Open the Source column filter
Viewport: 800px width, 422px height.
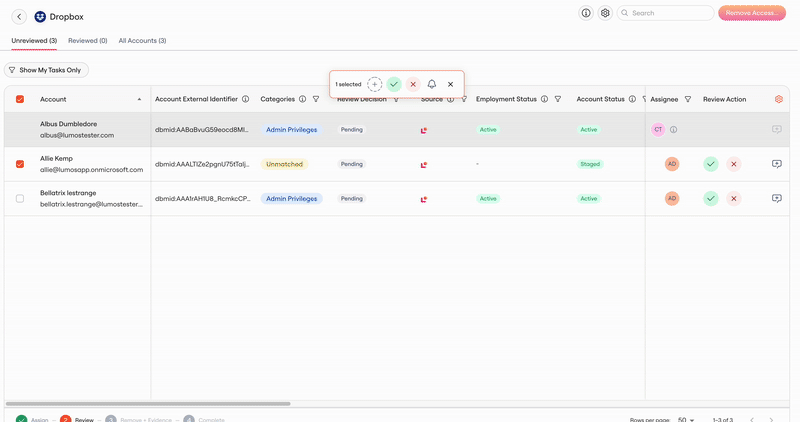[464, 100]
